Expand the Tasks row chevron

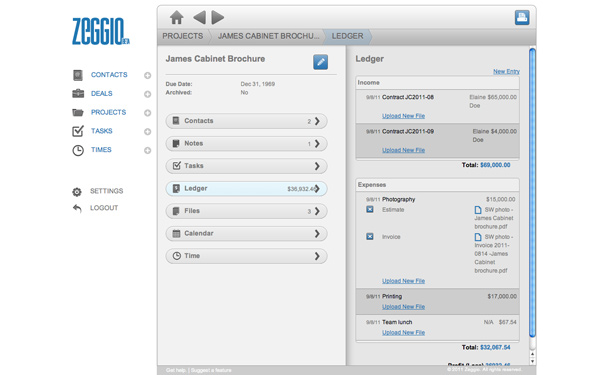pos(317,166)
